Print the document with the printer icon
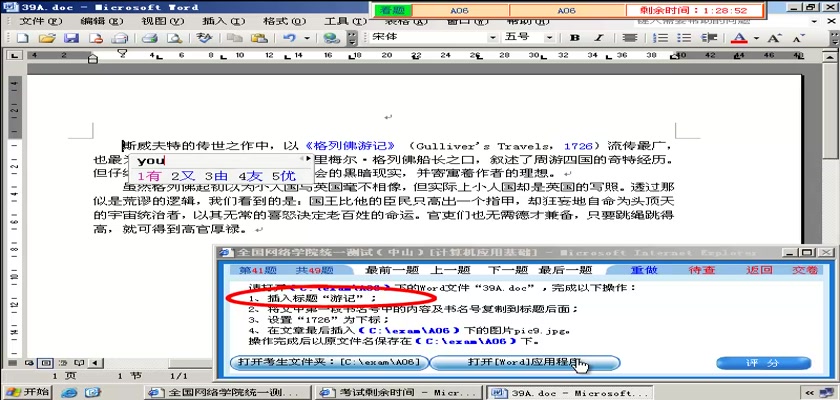The height and width of the screenshot is (400, 840). click(149, 38)
